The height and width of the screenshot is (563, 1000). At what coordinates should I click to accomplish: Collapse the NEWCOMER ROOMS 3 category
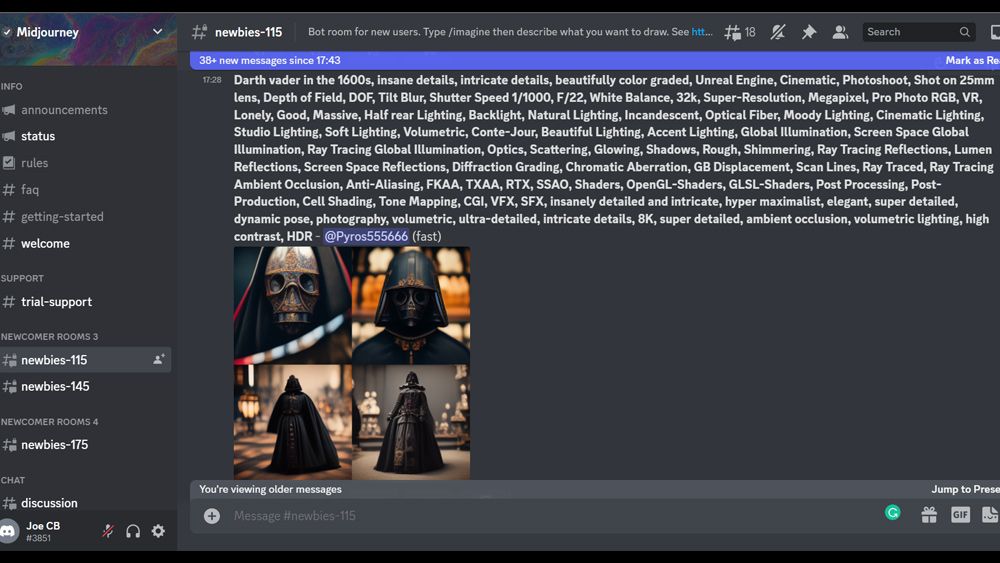click(49, 337)
